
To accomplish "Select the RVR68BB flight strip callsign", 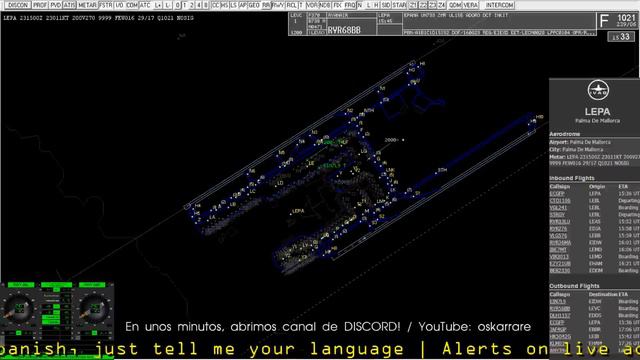I will coord(344,30).
